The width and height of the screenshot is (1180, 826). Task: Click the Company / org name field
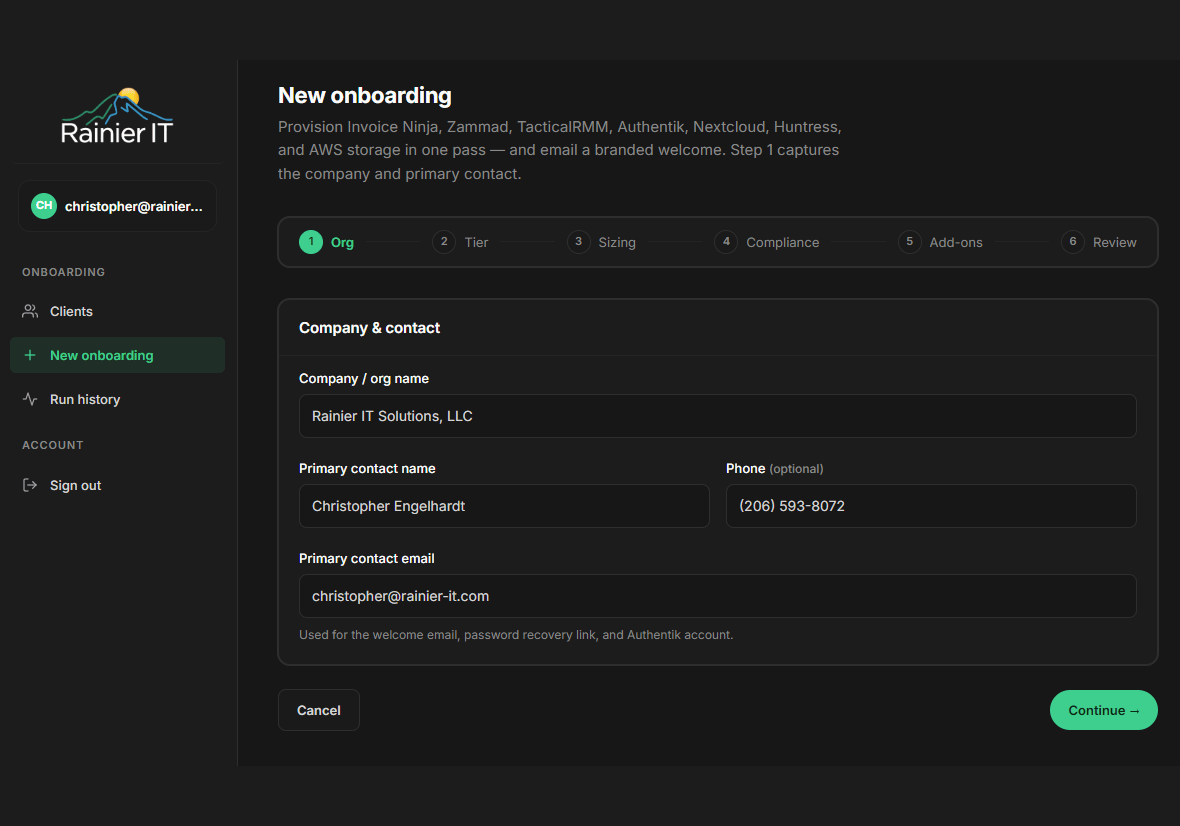[717, 416]
